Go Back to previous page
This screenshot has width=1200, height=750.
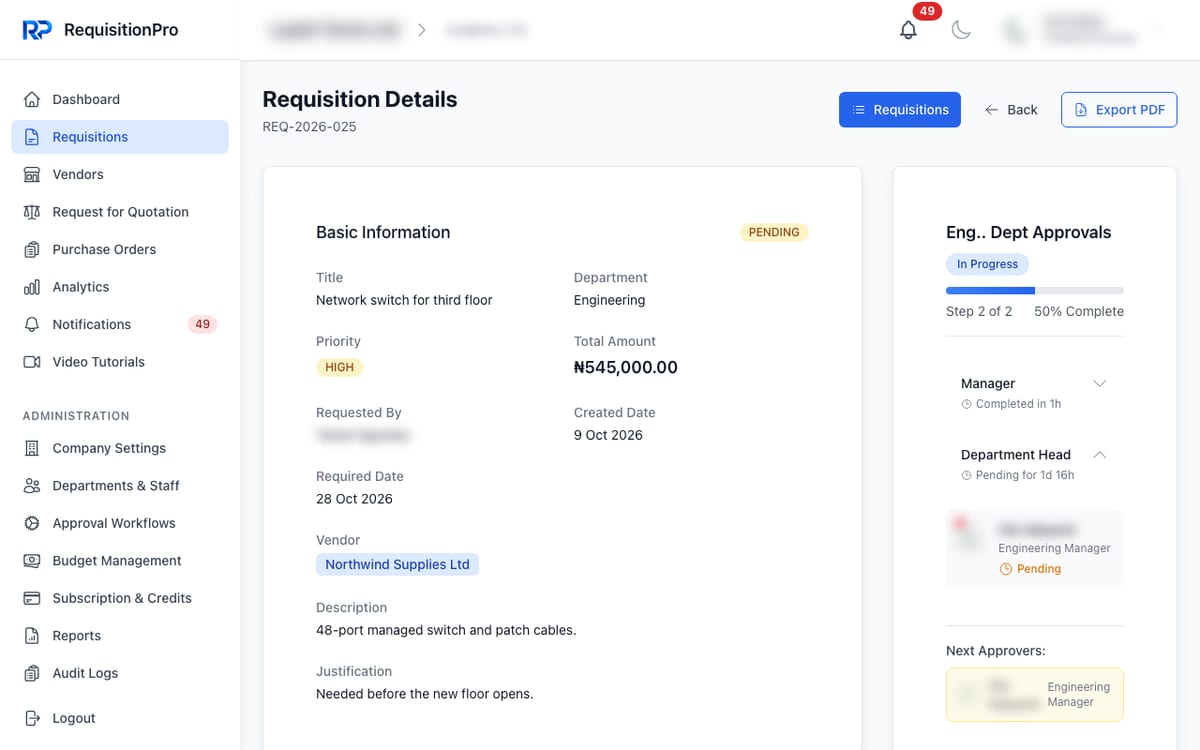coord(1011,110)
